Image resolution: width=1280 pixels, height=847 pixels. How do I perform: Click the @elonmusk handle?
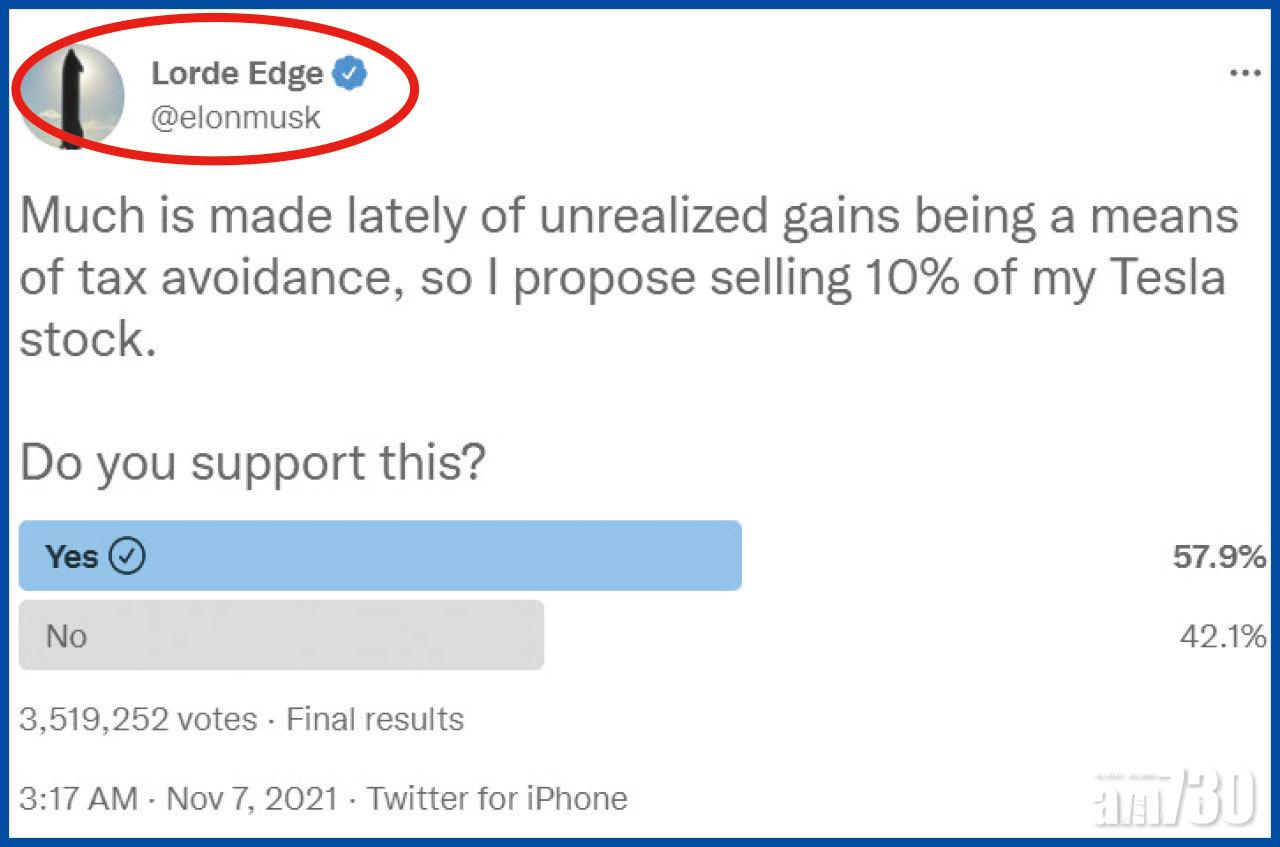coord(236,118)
